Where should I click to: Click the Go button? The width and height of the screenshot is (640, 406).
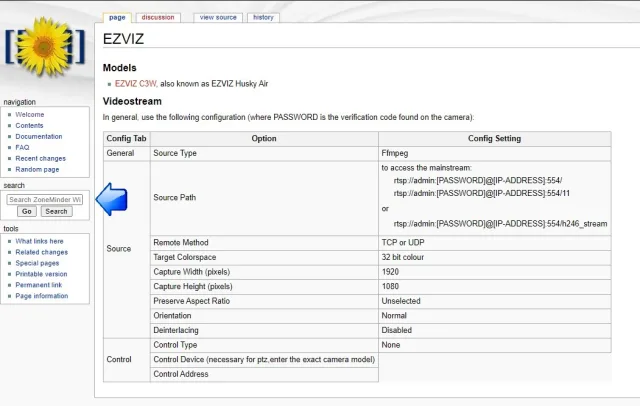pyautogui.click(x=27, y=211)
